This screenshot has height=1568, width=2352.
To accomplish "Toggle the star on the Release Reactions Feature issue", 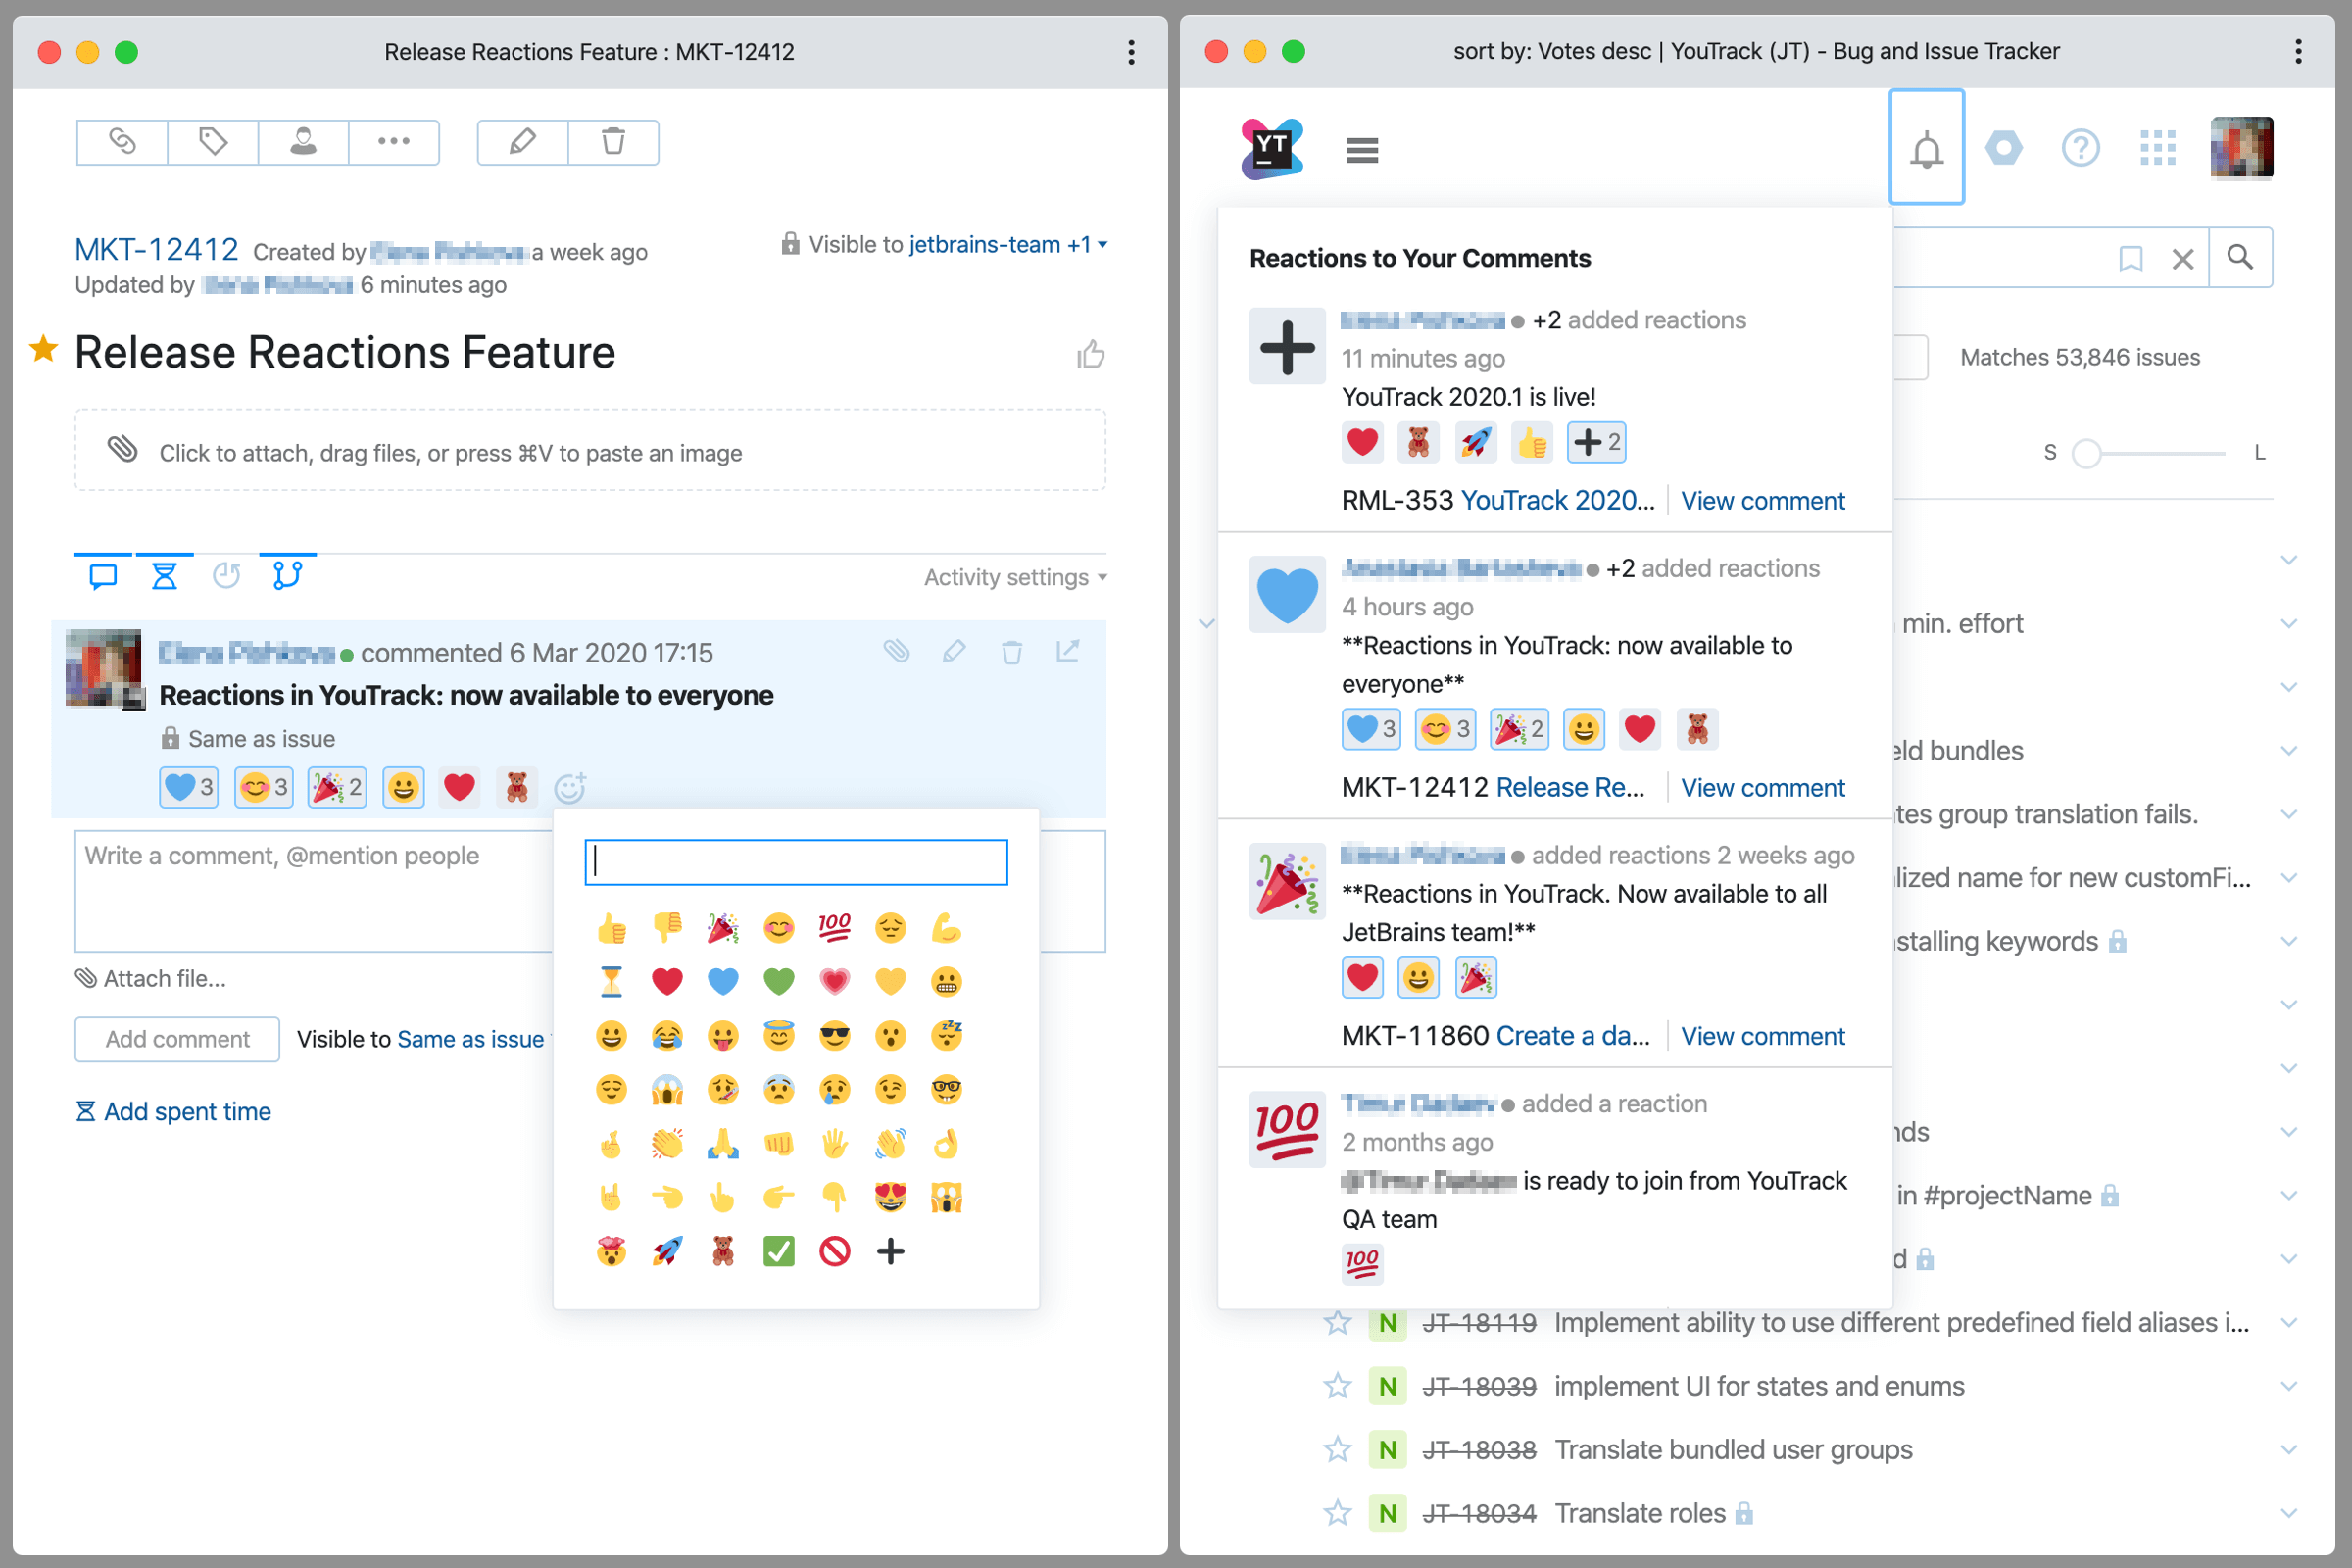I will (43, 349).
